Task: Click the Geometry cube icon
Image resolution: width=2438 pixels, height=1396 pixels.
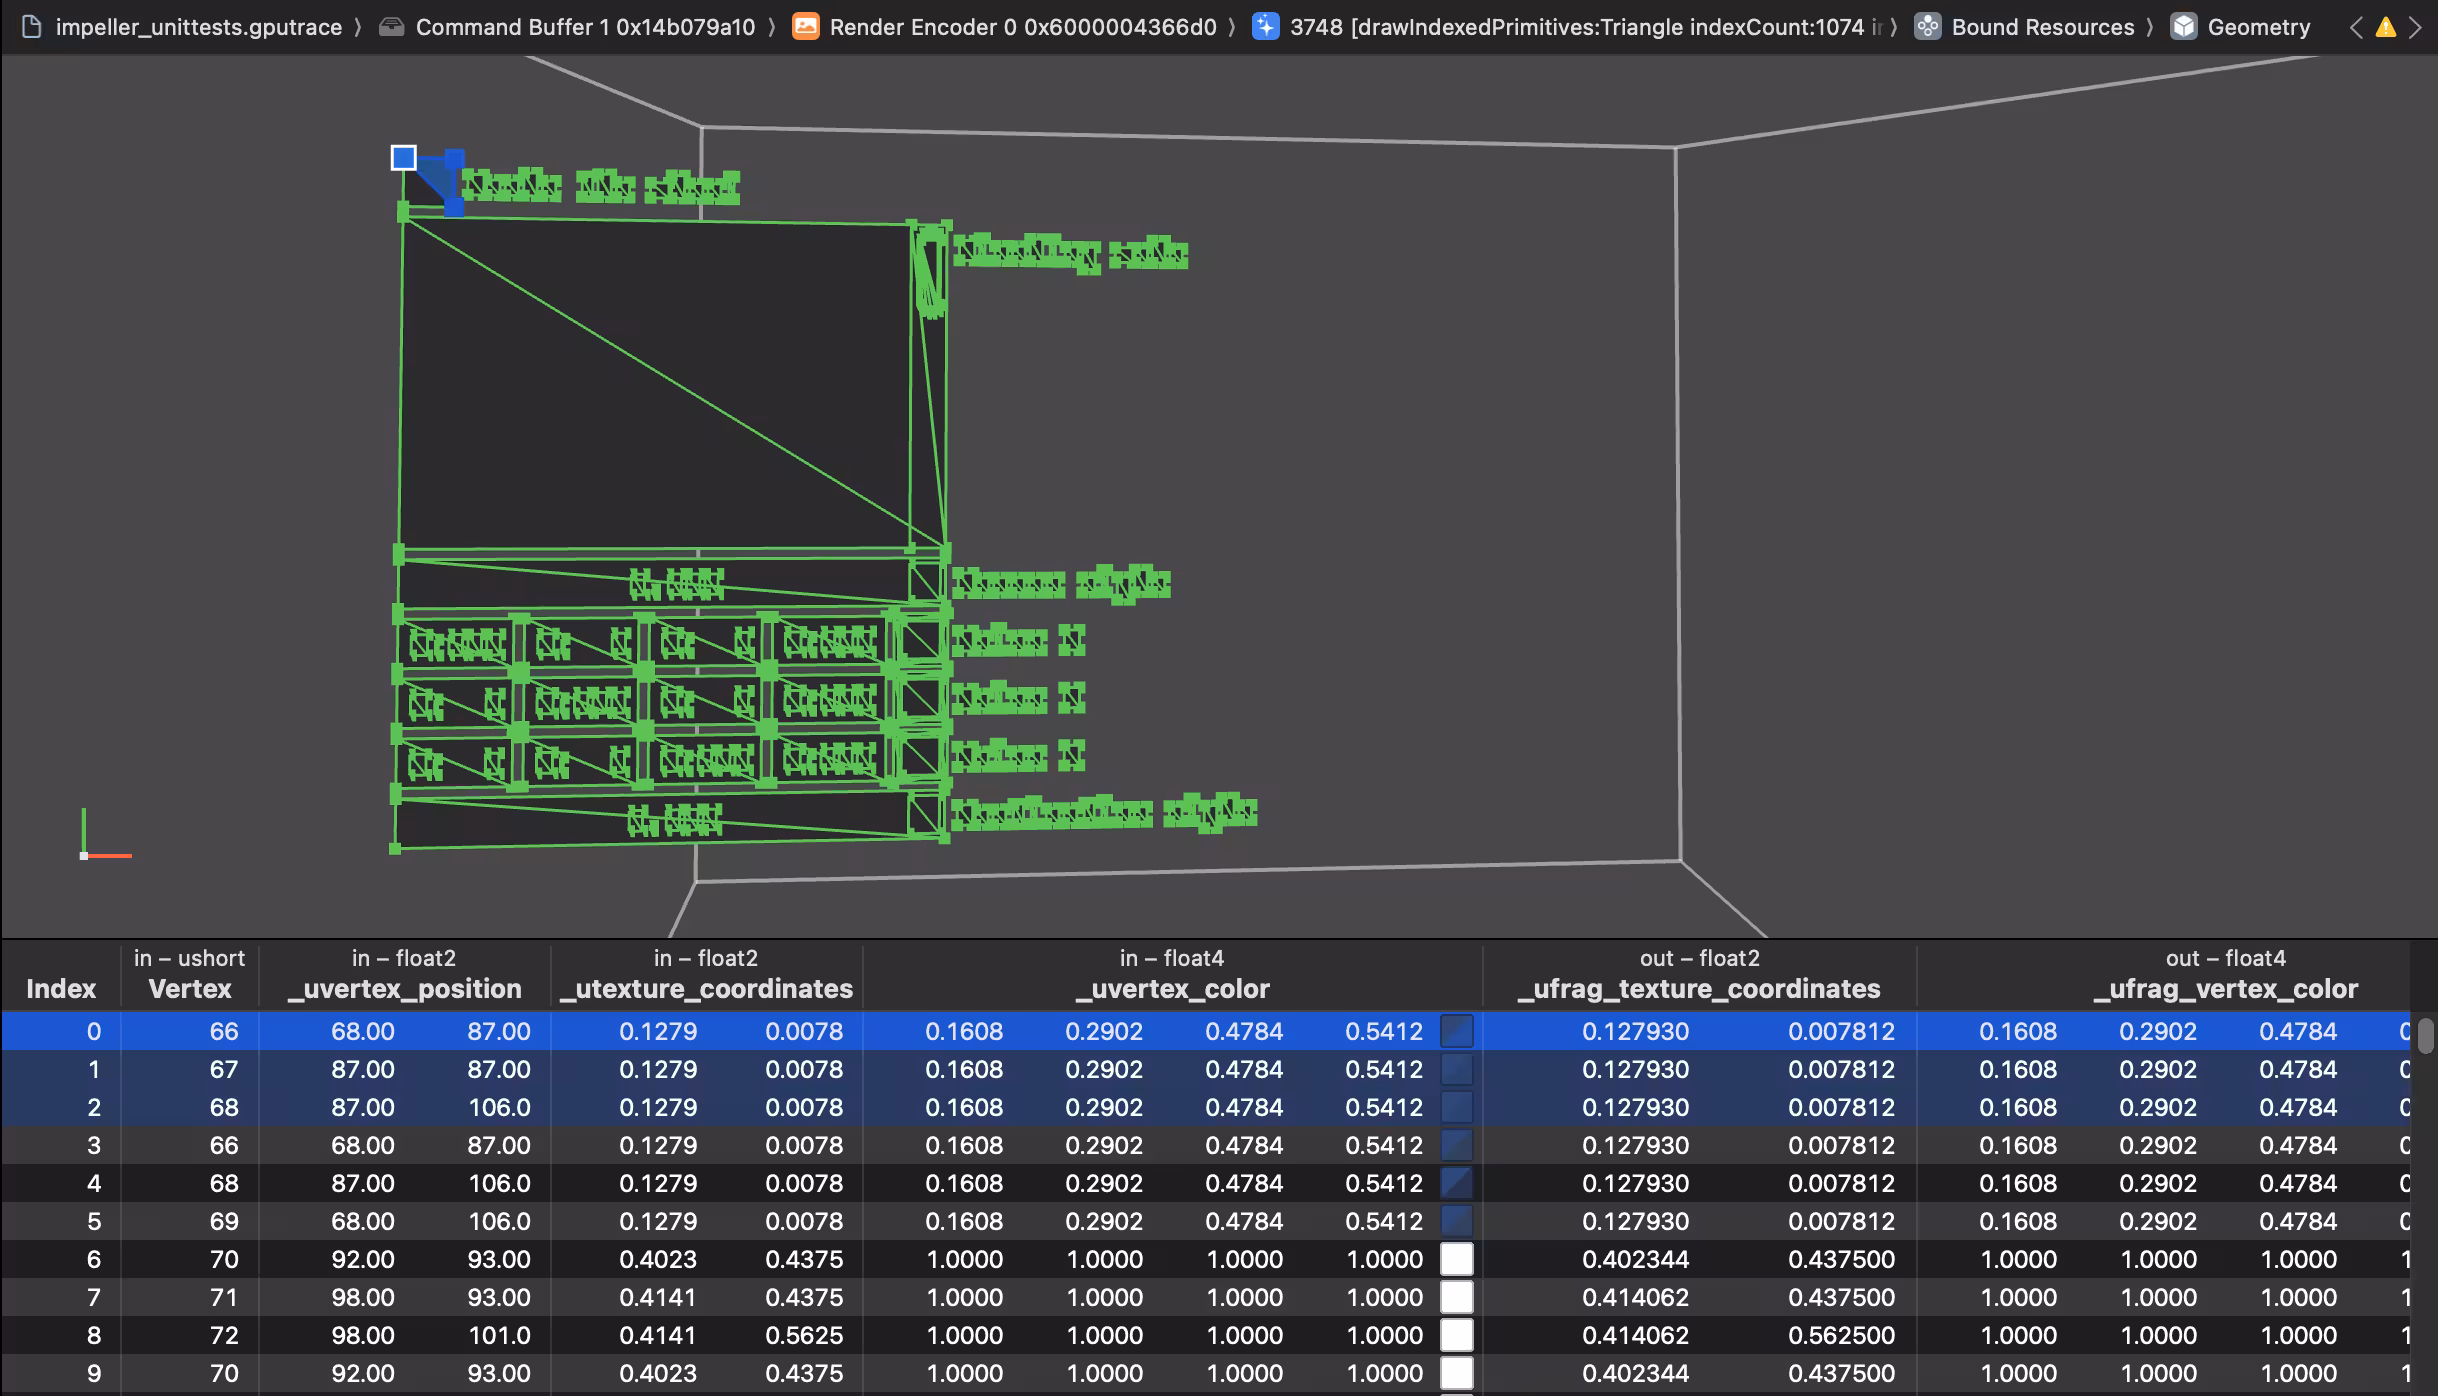Action: (2183, 27)
